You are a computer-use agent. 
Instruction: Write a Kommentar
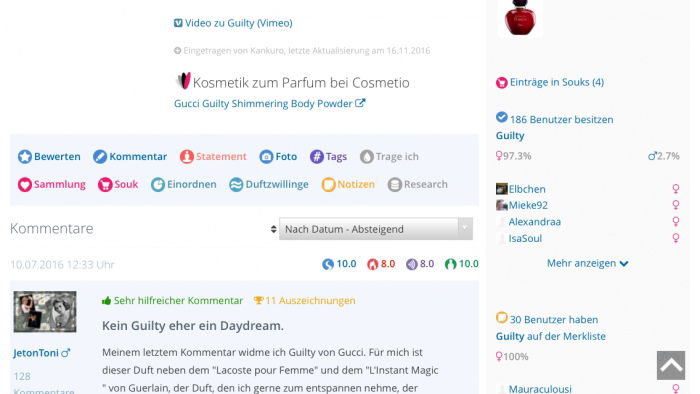coord(138,157)
